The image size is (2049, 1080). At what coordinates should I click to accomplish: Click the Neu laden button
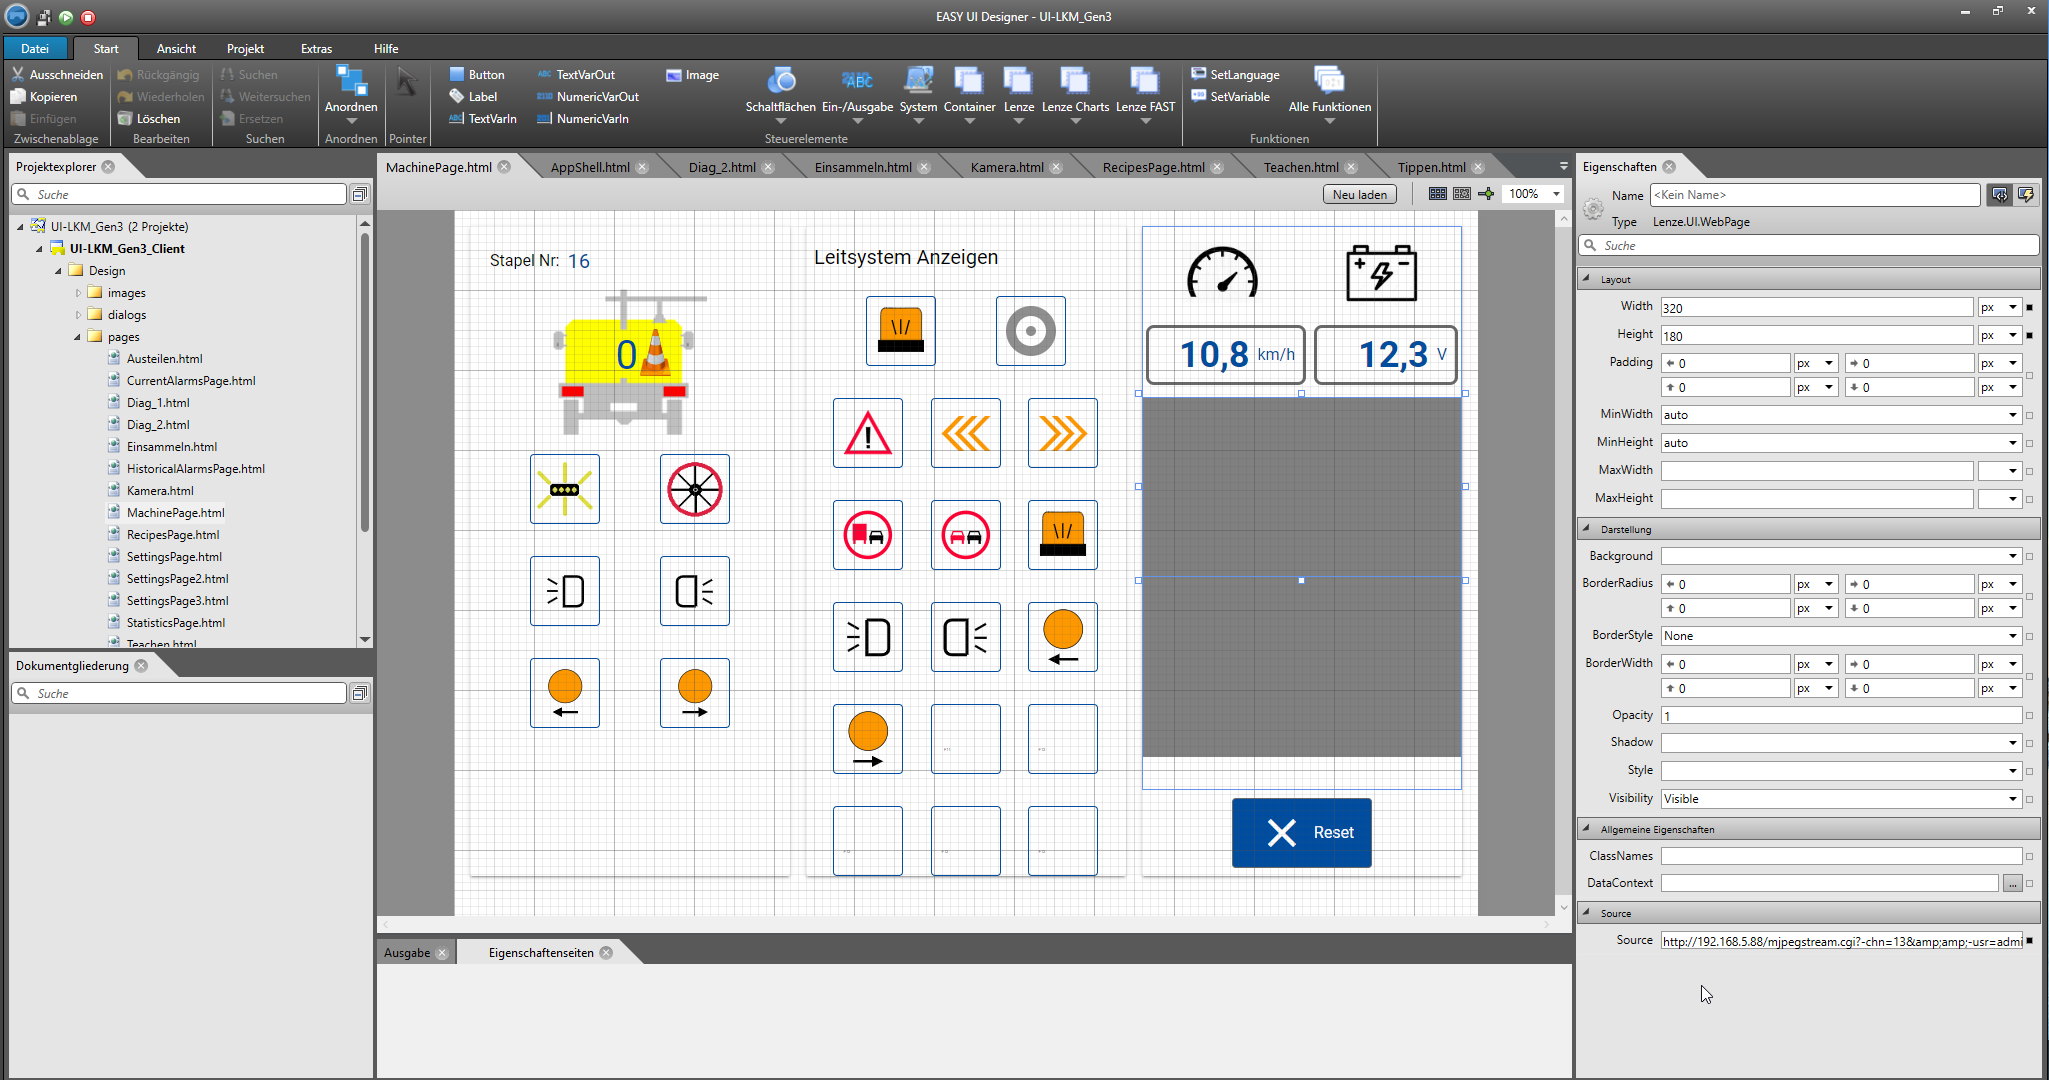[1359, 194]
